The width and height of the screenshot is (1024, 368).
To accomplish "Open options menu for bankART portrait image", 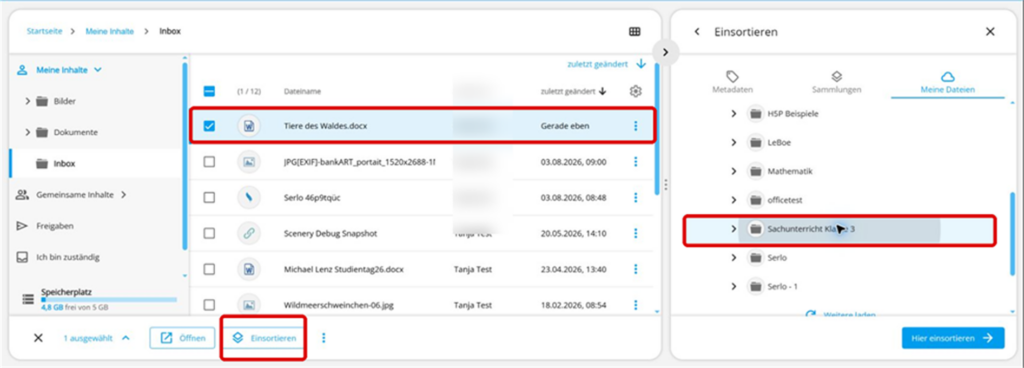I will pyautogui.click(x=635, y=162).
